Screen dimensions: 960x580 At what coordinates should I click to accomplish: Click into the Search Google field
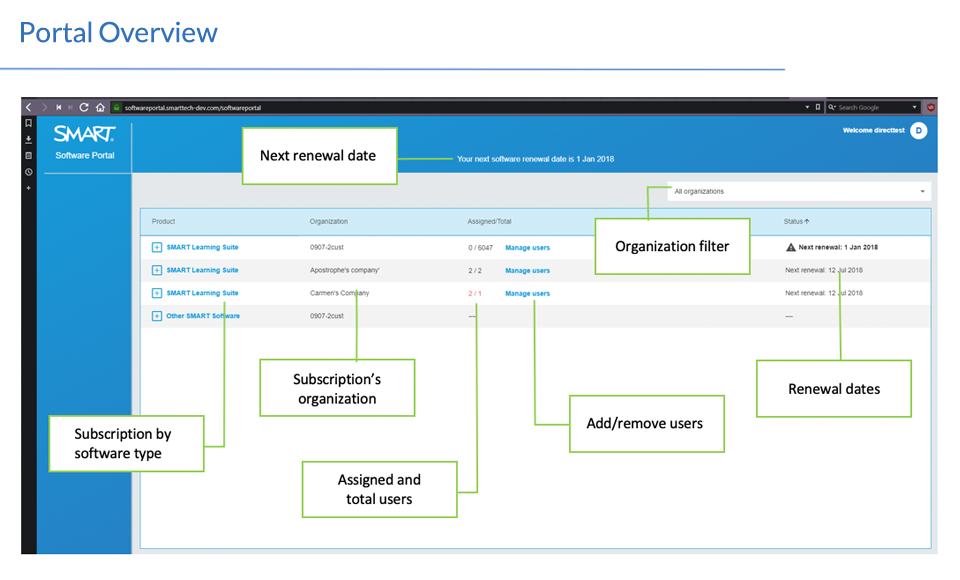pos(872,107)
